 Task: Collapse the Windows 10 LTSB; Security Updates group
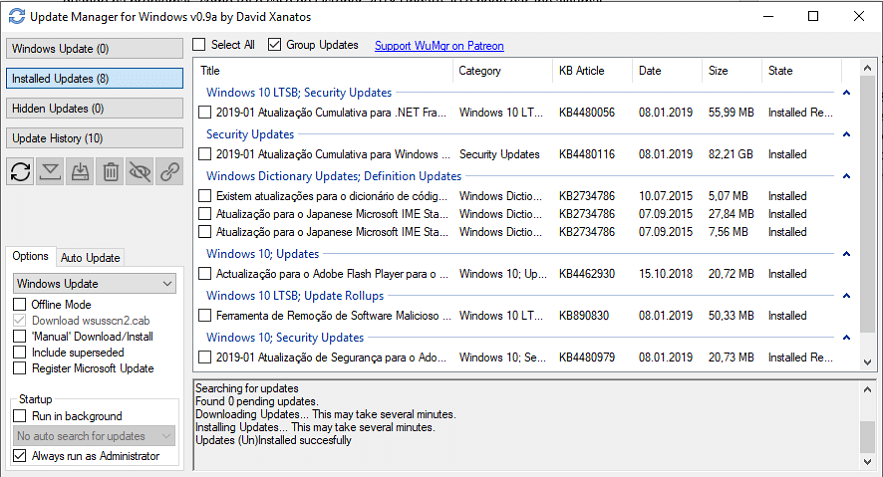[x=846, y=92]
